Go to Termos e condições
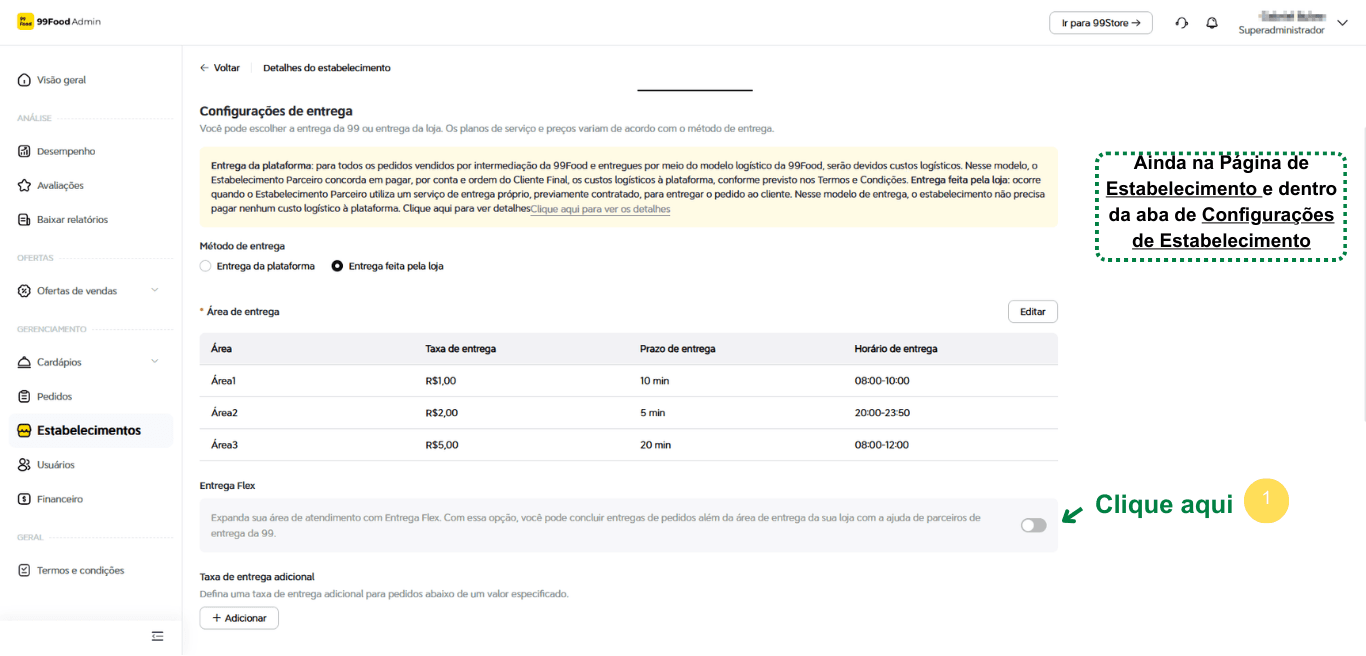 point(80,571)
